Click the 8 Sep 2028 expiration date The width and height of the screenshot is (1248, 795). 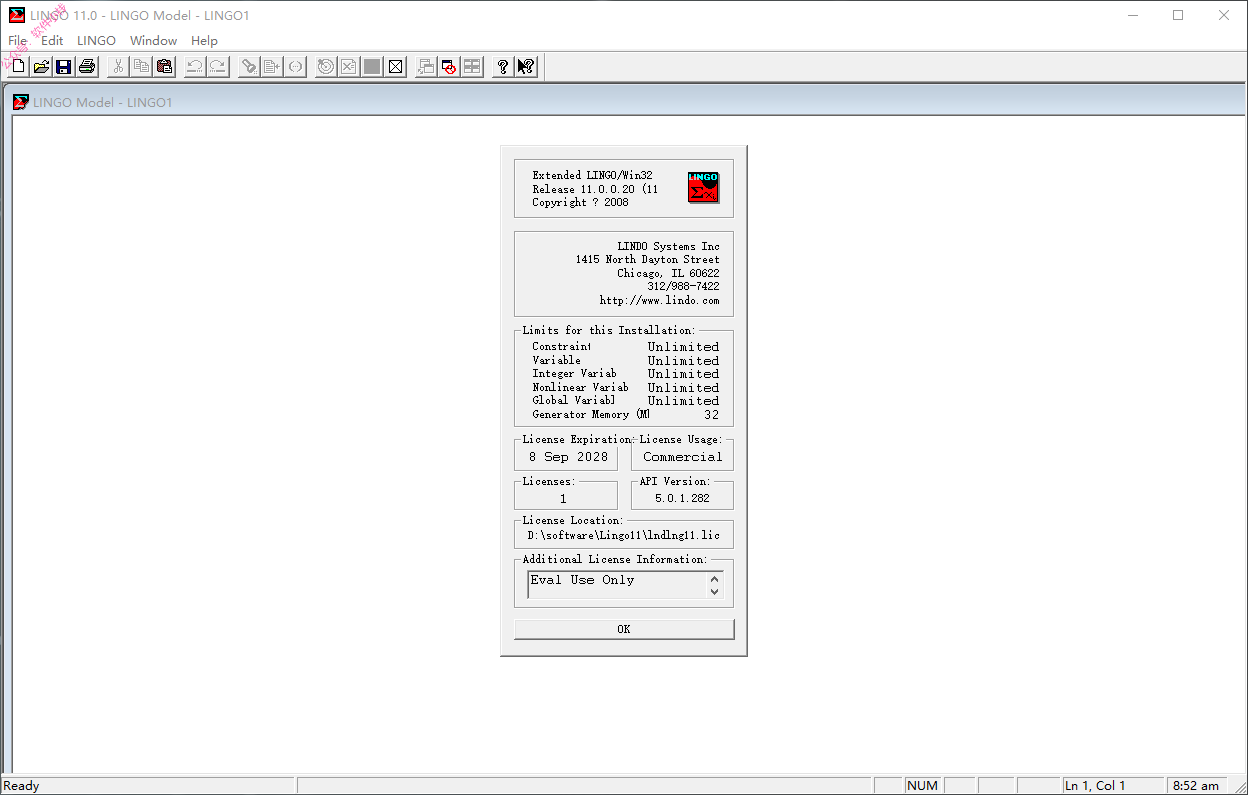[569, 457]
